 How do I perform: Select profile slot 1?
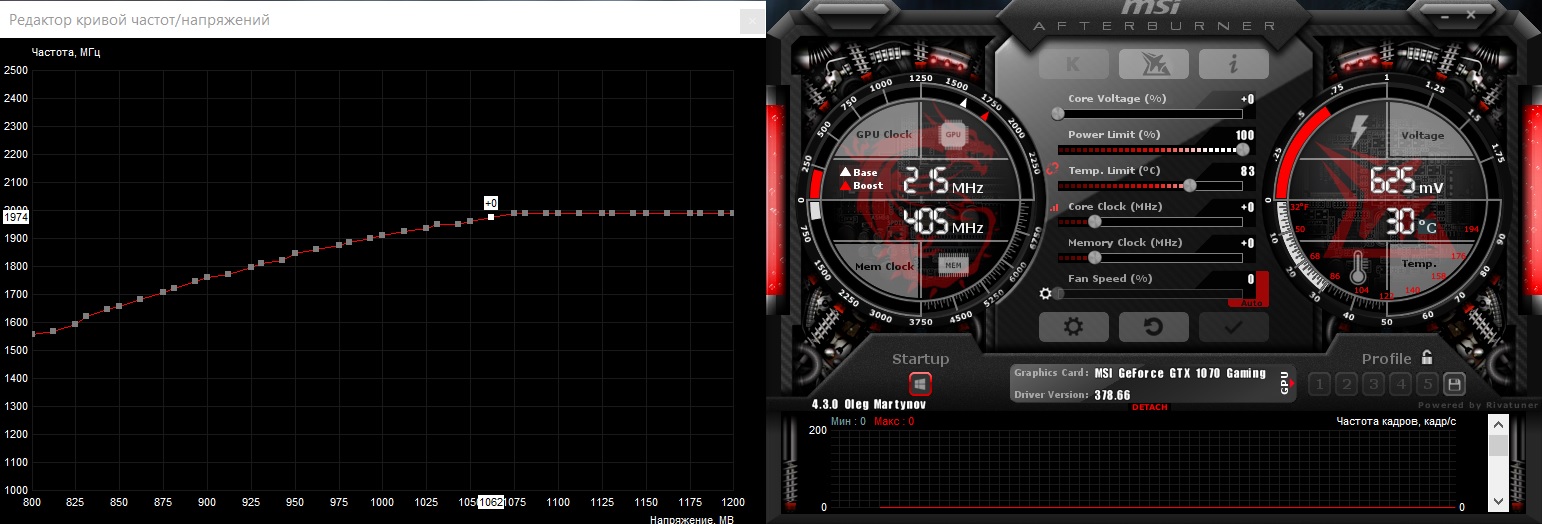[x=1319, y=384]
